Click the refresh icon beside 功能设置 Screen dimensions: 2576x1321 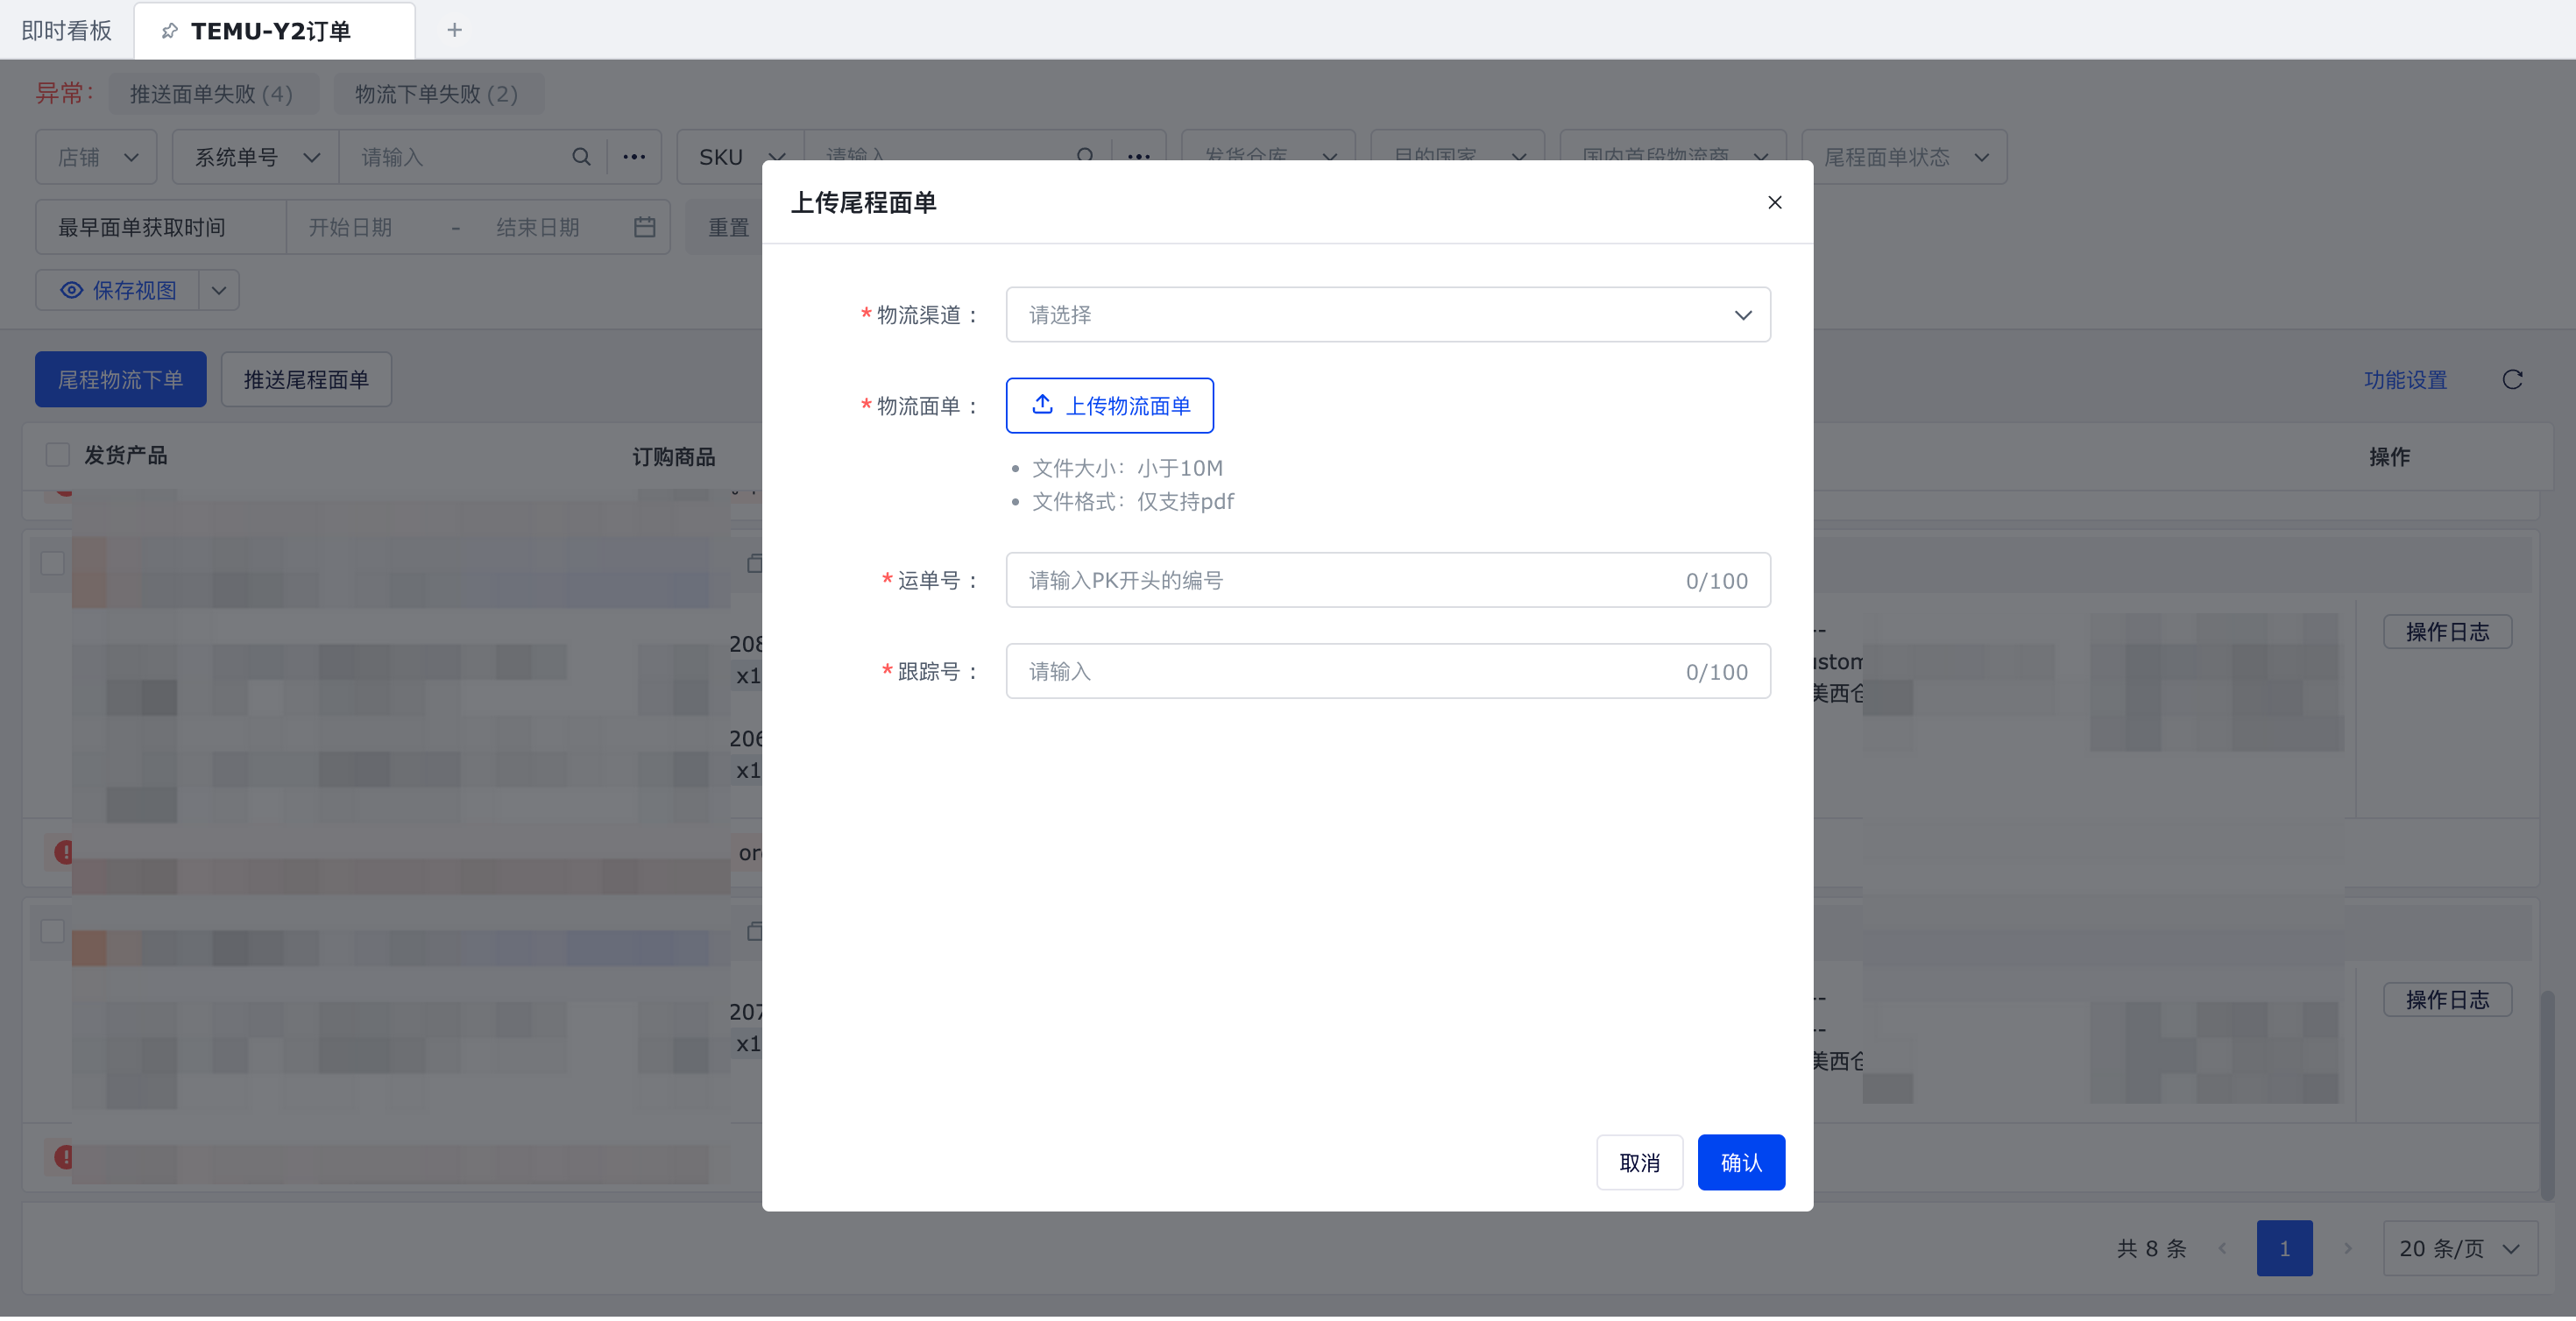[x=2512, y=380]
